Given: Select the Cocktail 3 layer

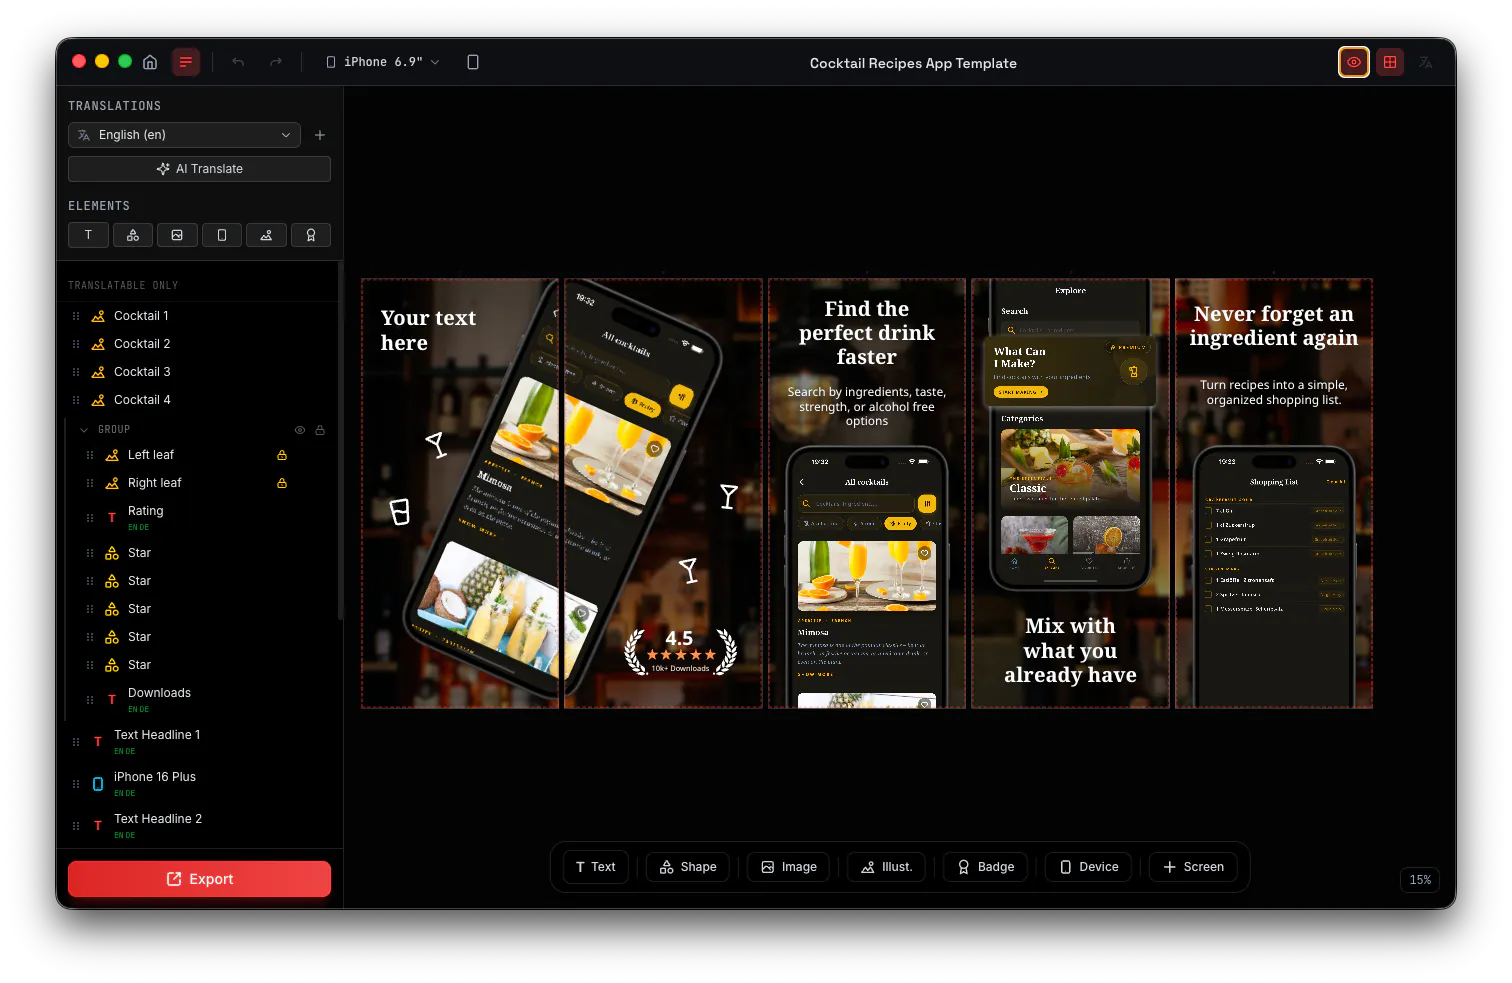Looking at the screenshot, I should (x=199, y=372).
